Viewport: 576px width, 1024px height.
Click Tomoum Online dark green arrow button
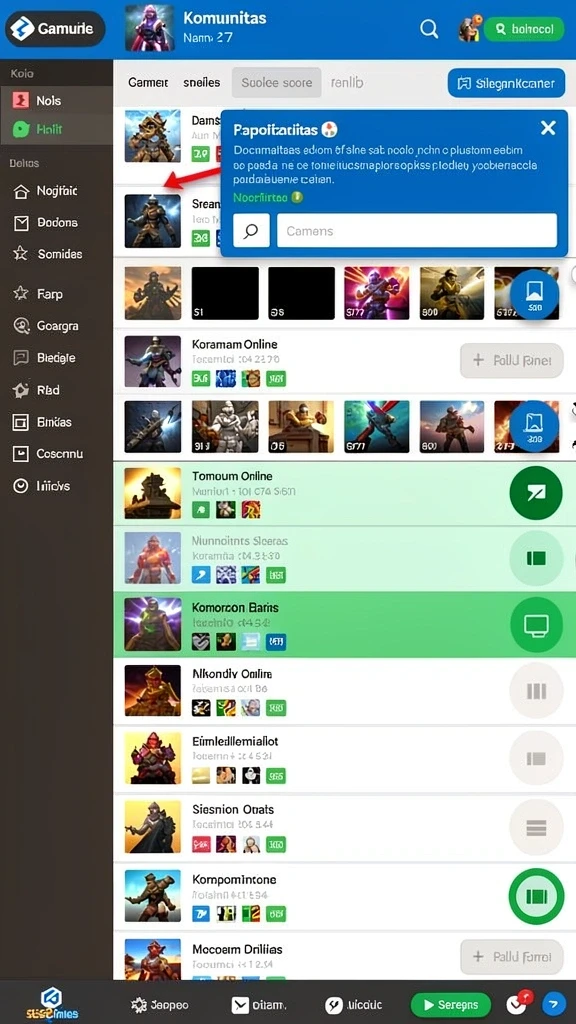(536, 493)
